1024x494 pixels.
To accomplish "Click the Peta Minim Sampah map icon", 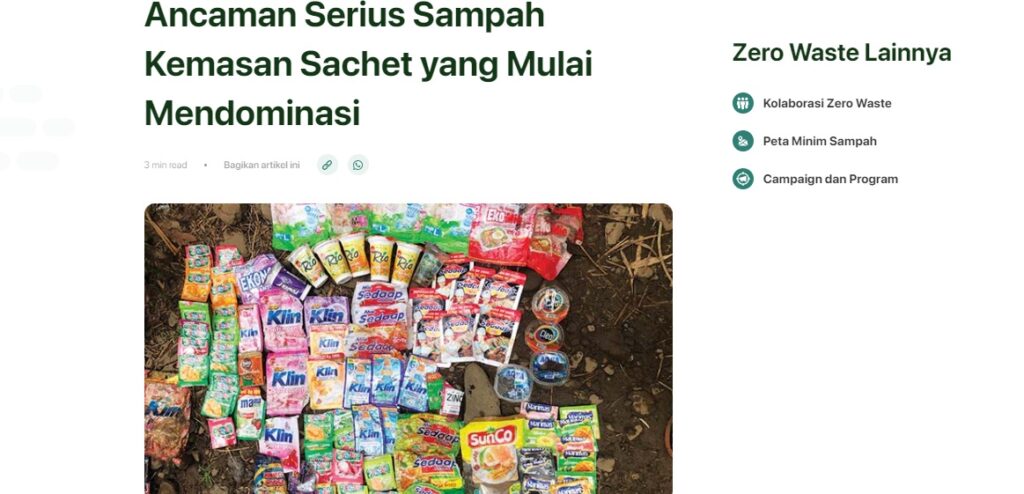I will pos(743,140).
